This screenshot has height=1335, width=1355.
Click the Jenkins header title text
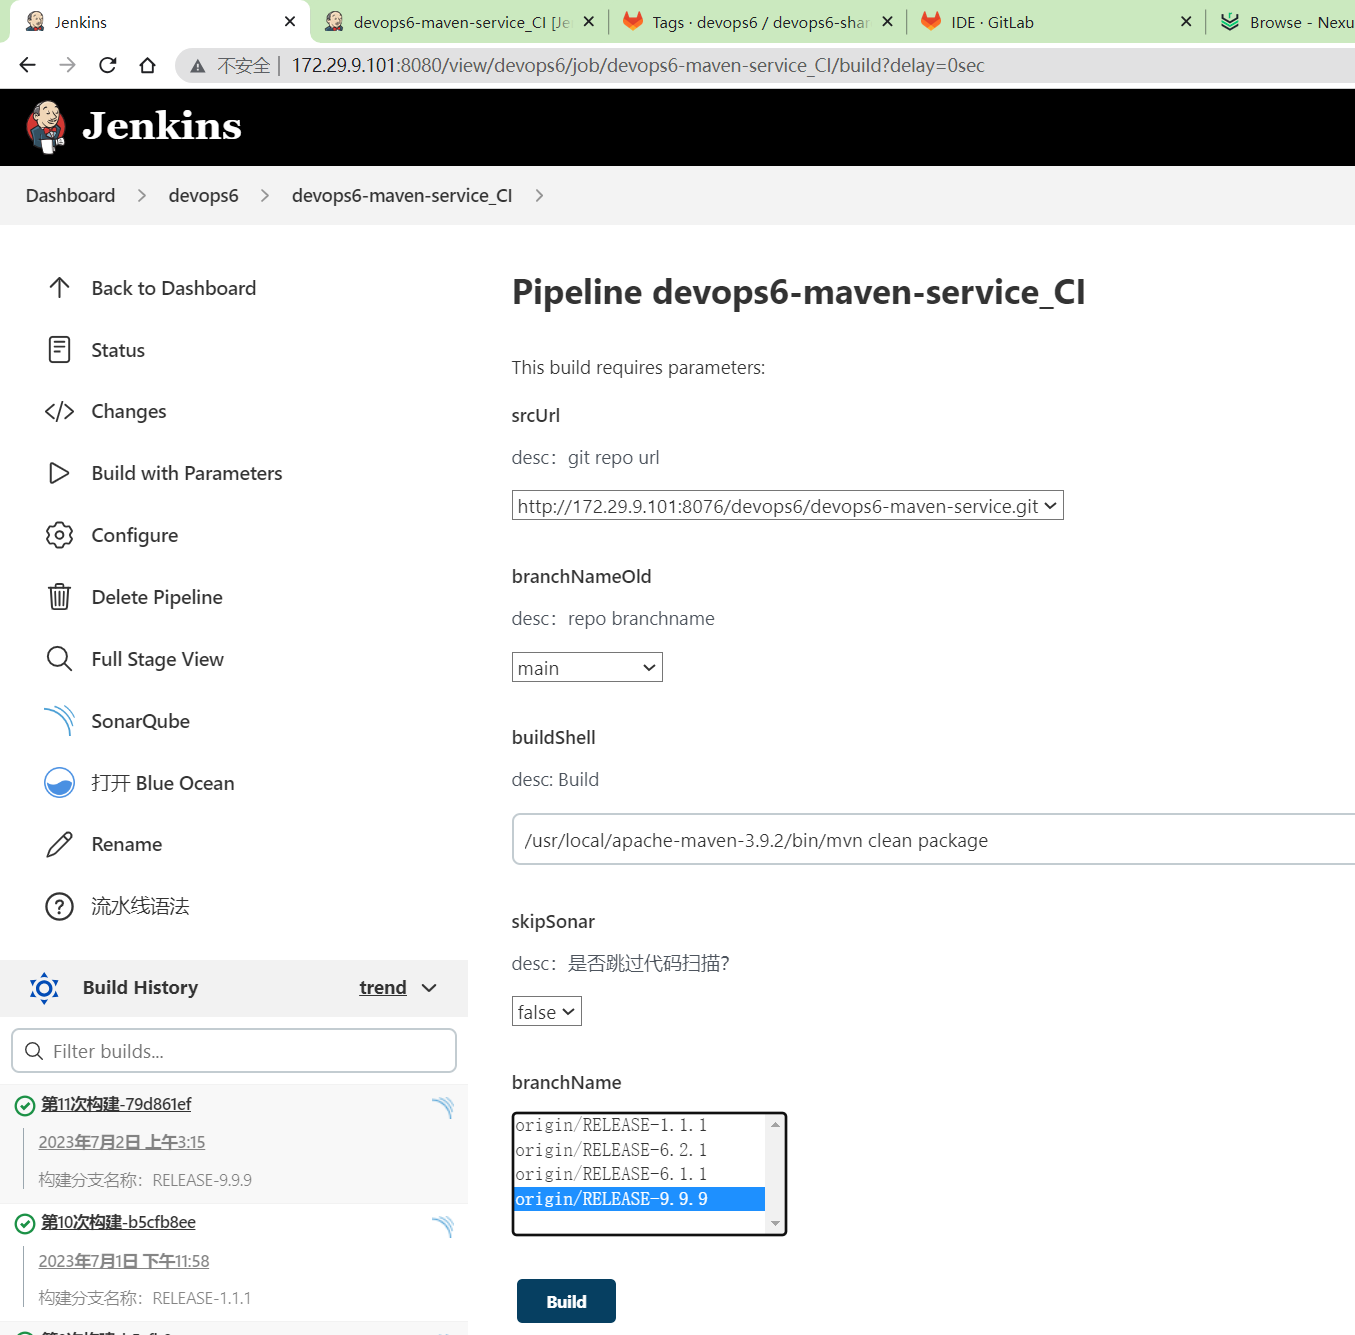coord(162,126)
